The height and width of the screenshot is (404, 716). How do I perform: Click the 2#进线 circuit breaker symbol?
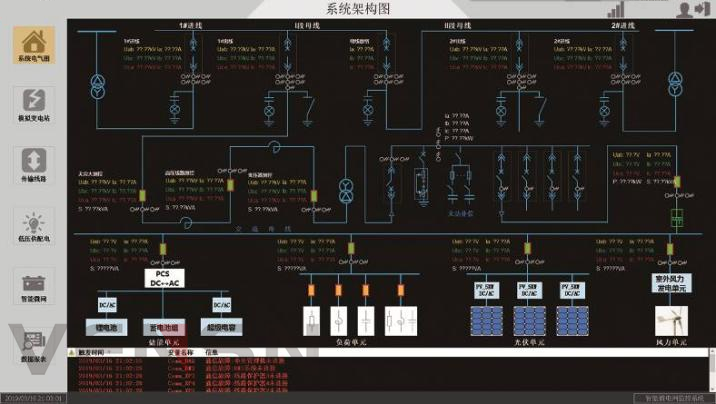(x=623, y=54)
